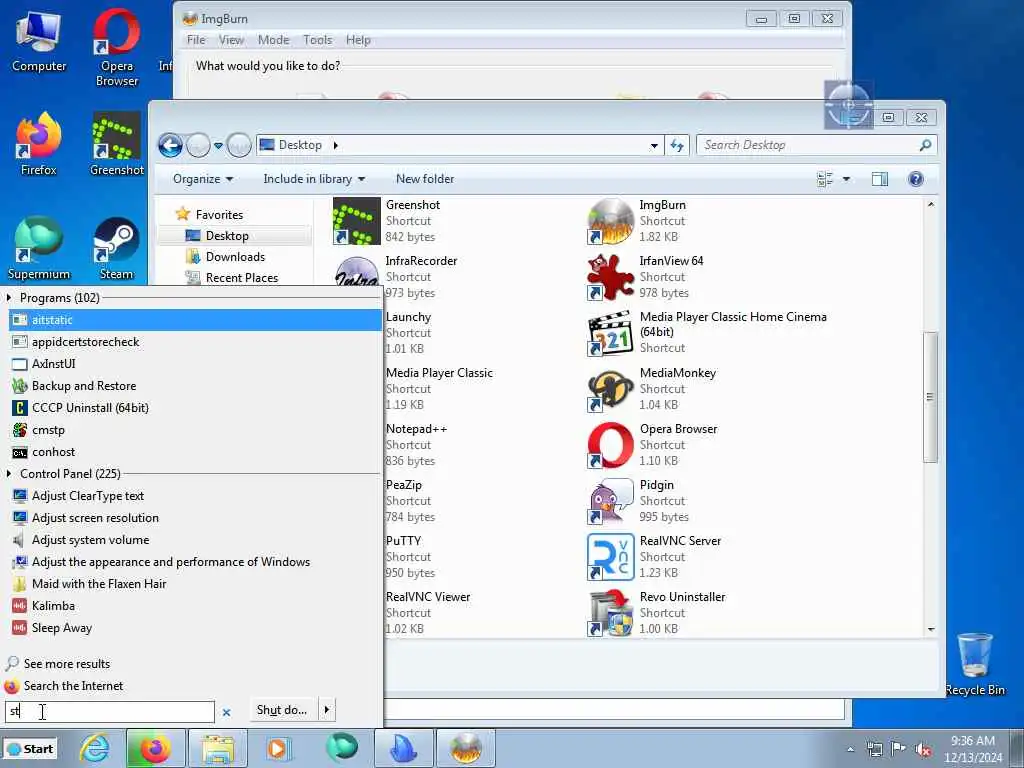The image size is (1024, 768).
Task: Click See more results link
Action: pos(67,664)
